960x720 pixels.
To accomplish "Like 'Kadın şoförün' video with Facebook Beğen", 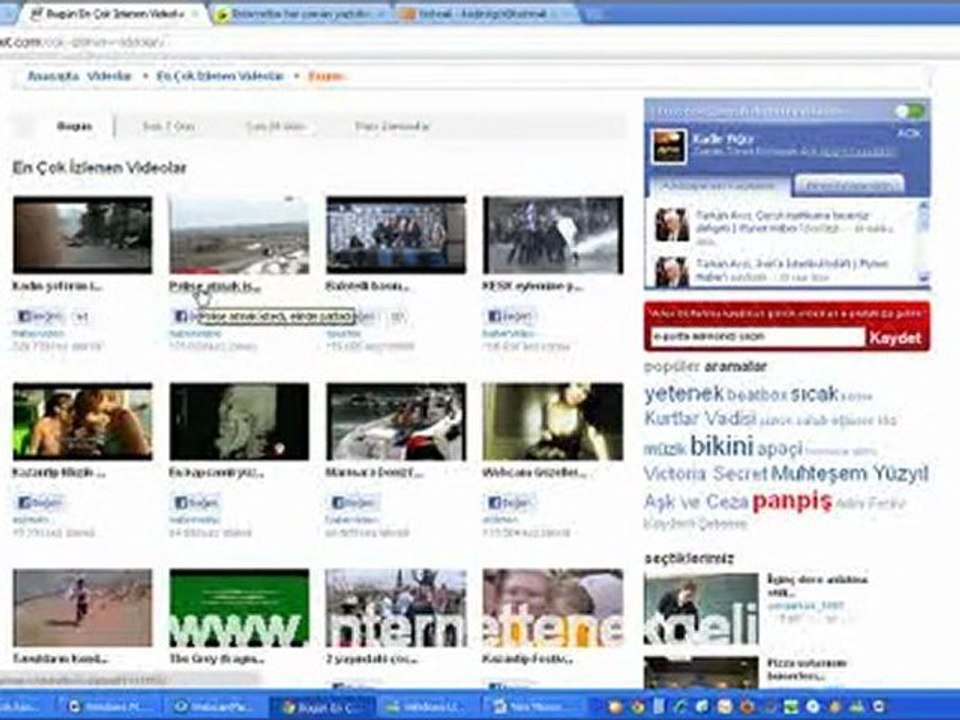I will [40, 317].
